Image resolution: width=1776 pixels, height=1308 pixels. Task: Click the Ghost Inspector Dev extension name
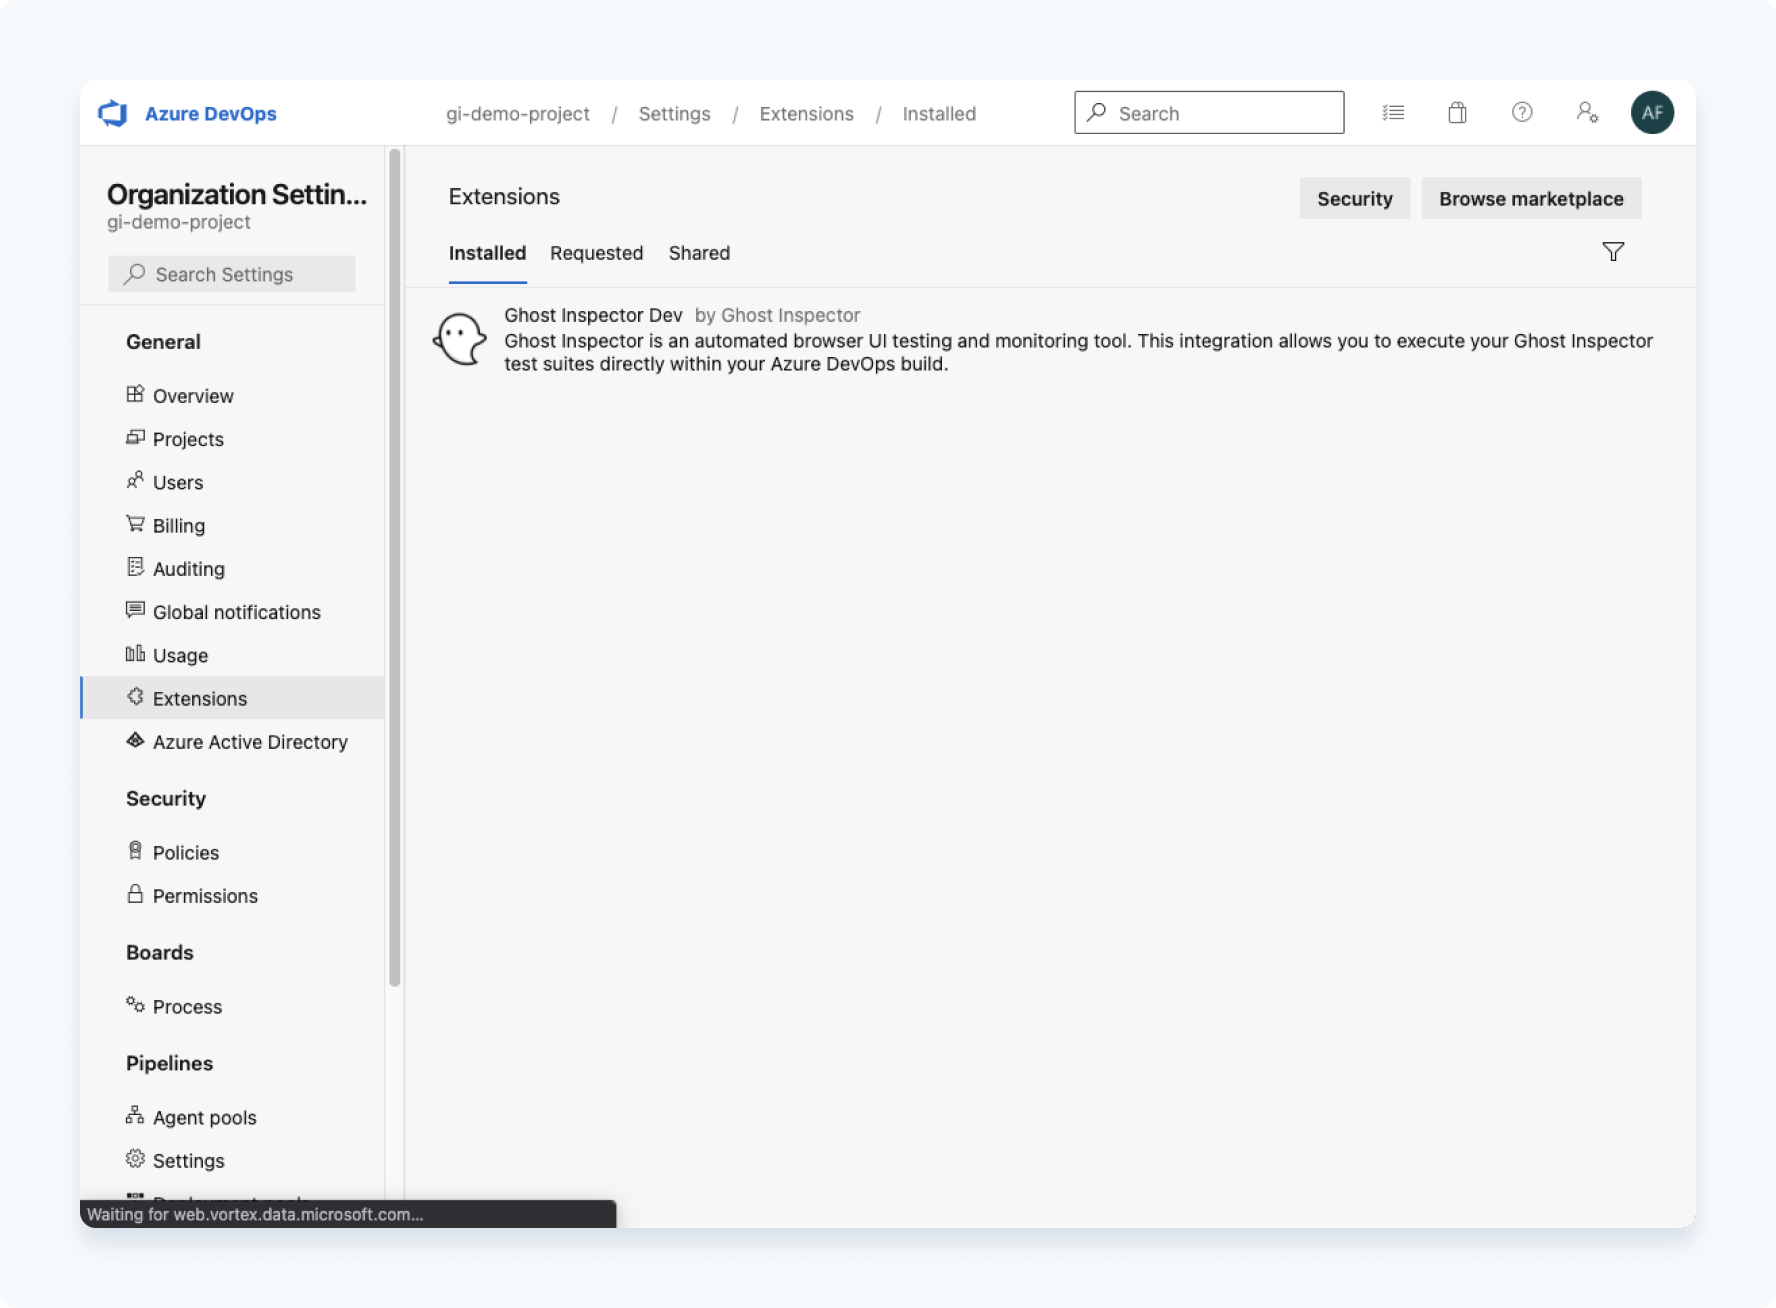(593, 314)
